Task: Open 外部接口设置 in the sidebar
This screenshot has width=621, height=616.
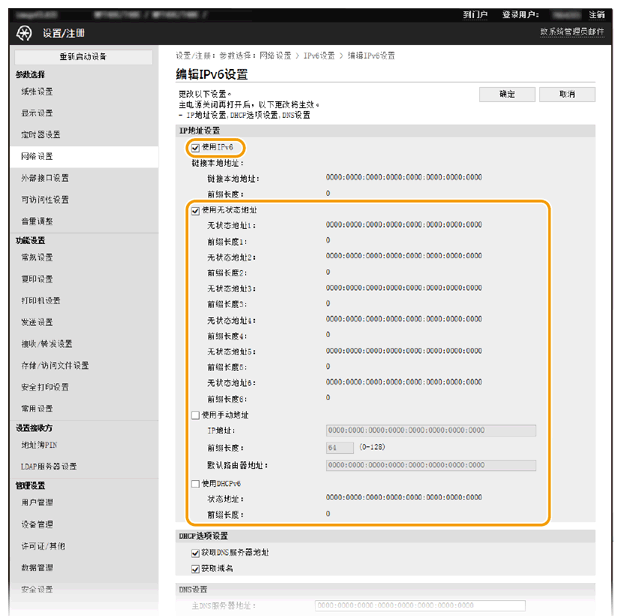Action: (45, 178)
